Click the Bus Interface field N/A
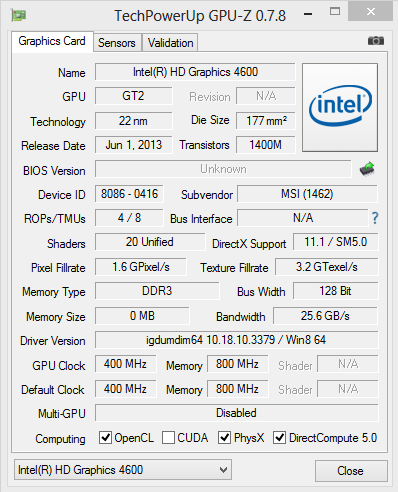Screen dimensions: 398x492 [x=303, y=218]
